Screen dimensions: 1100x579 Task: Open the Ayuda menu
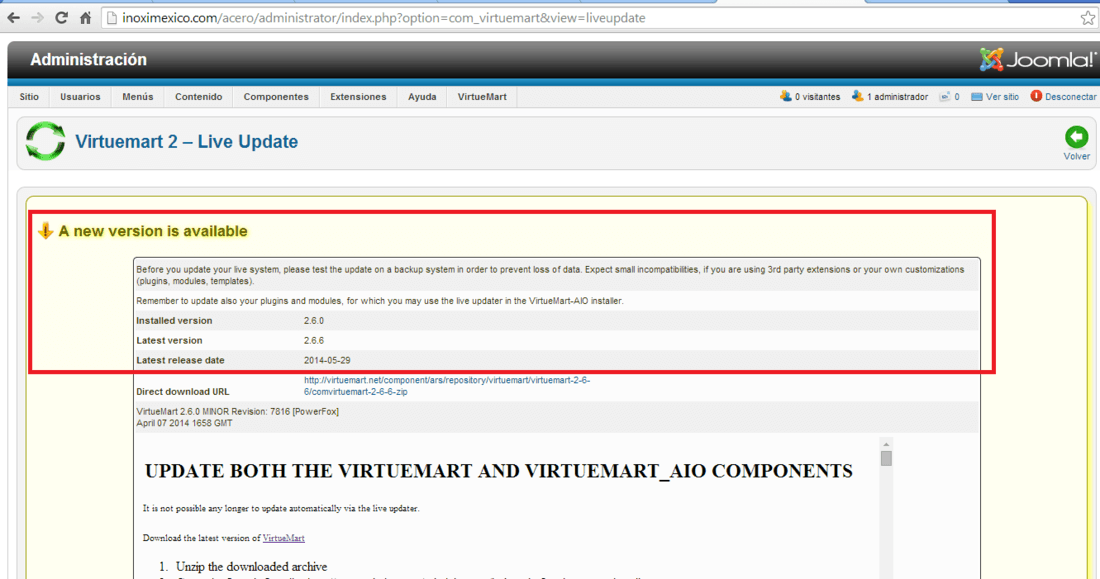[422, 97]
